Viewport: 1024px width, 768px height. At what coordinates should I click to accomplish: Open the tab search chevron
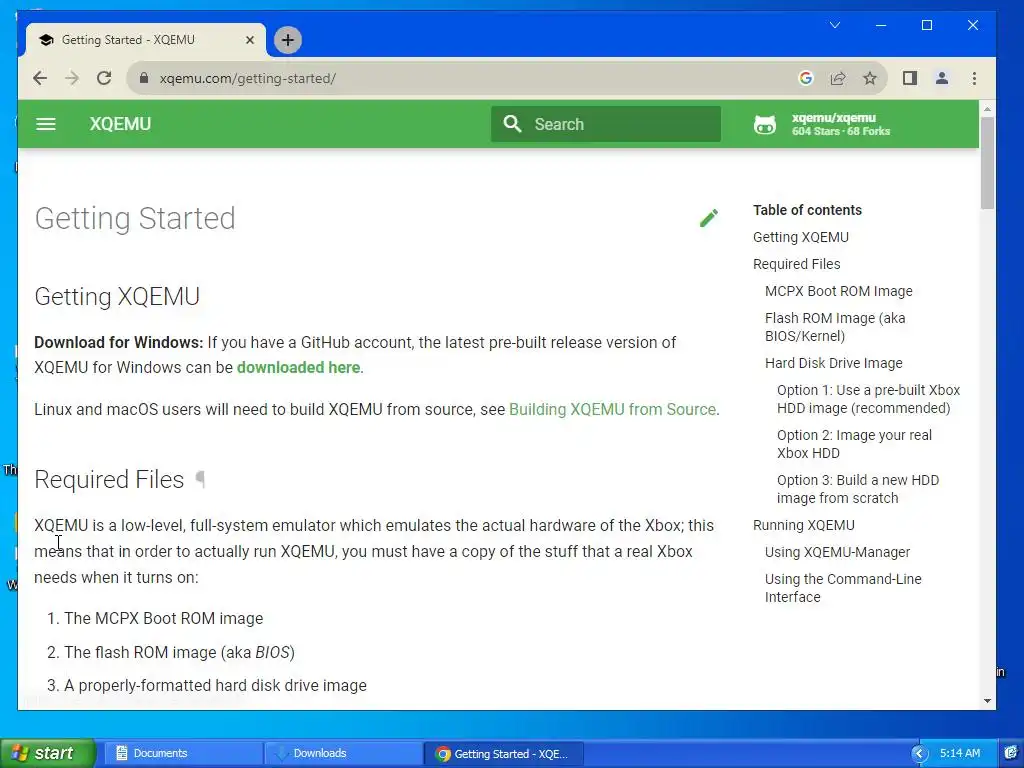[x=835, y=25]
